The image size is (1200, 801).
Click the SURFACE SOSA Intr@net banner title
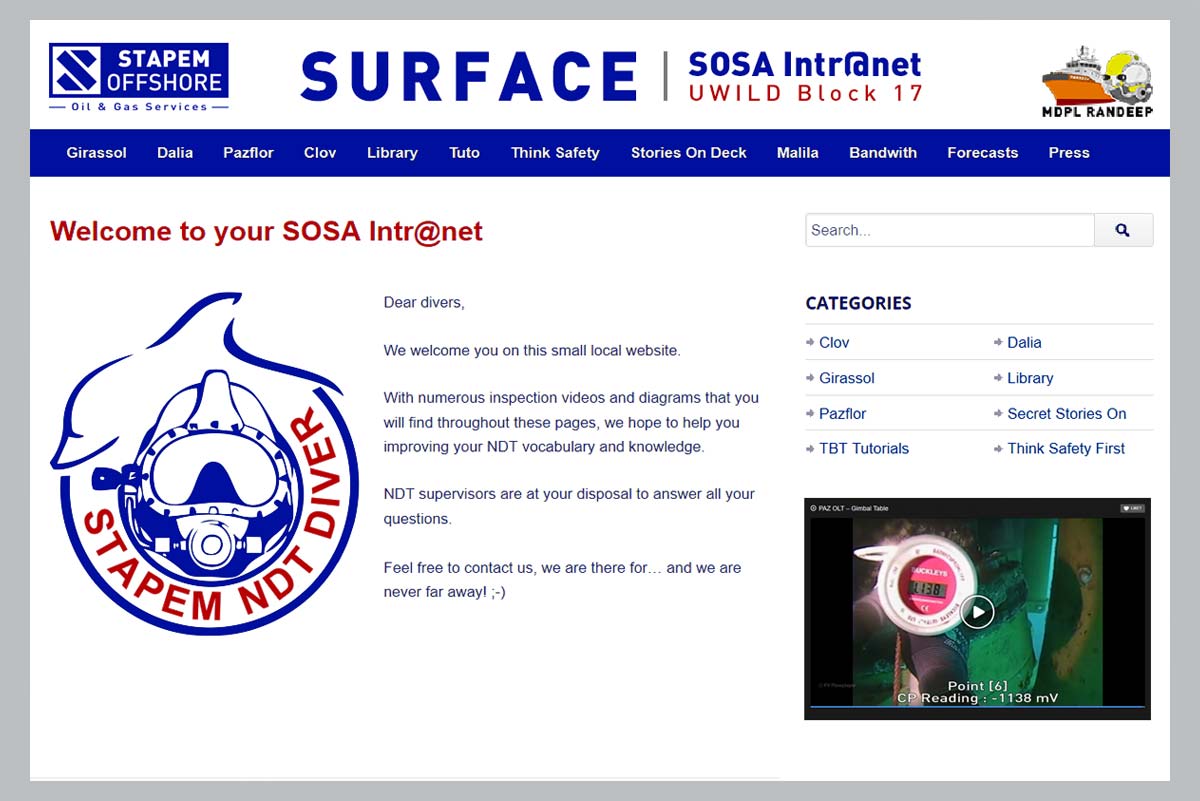[x=611, y=76]
